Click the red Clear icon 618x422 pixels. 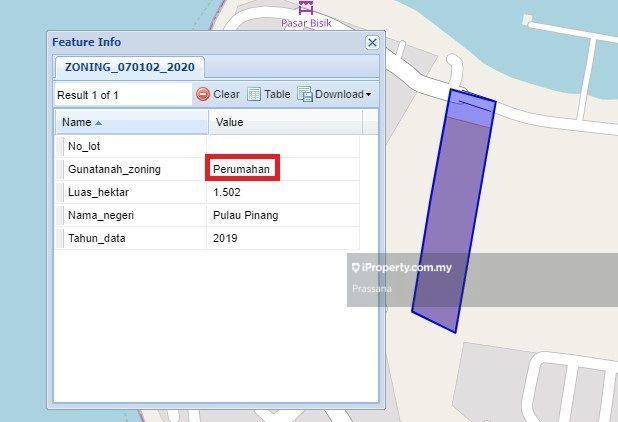click(203, 94)
